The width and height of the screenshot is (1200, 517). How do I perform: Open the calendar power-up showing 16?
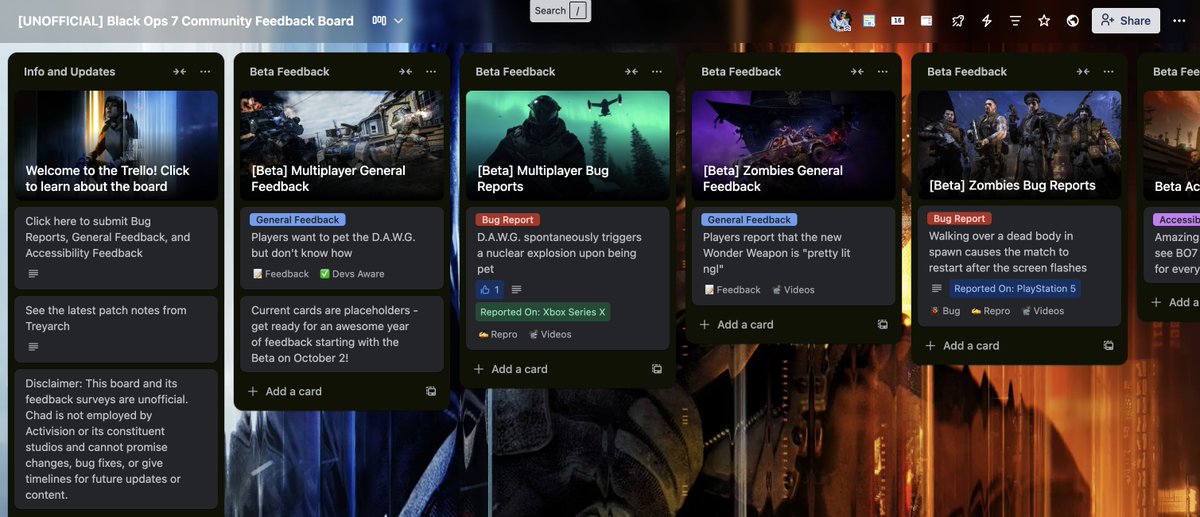click(x=898, y=21)
